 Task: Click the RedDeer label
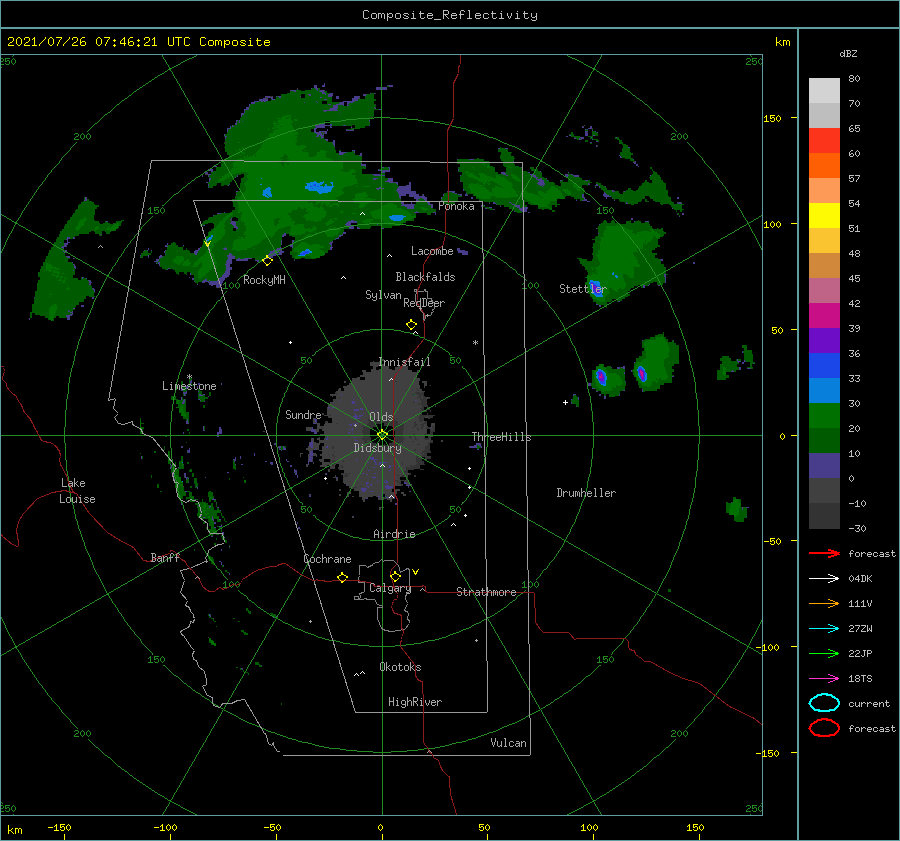point(424,303)
